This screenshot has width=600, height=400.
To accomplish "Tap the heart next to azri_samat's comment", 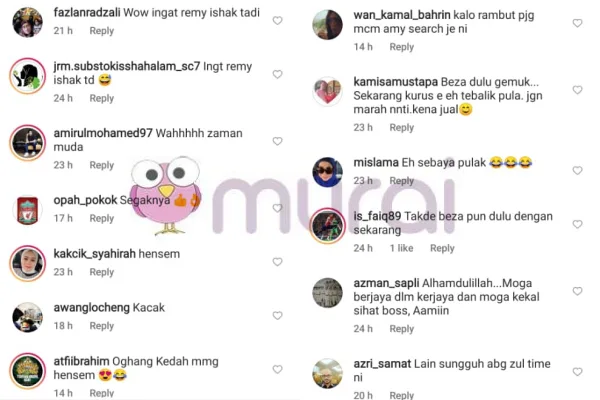I will click(577, 372).
